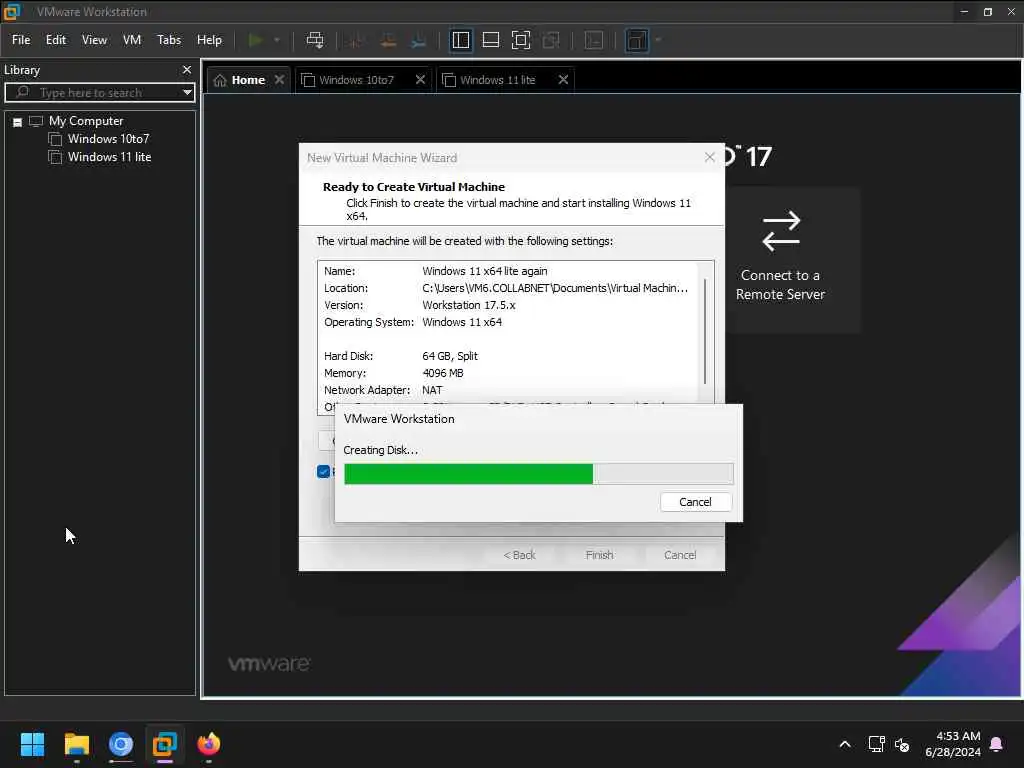1024x768 pixels.
Task: Select Windows 10to7 in library tree
Action: 108,139
